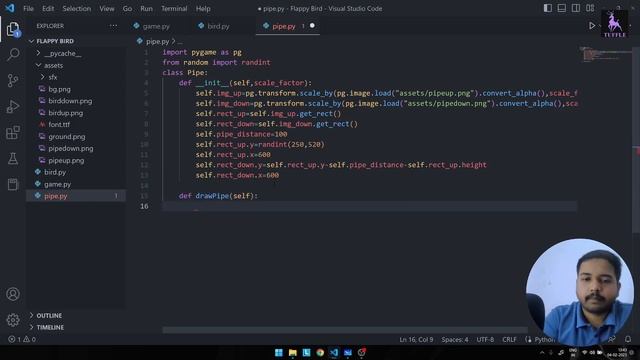The width and height of the screenshot is (640, 360).
Task: Select language mode Python in status bar
Action: coord(545,339)
